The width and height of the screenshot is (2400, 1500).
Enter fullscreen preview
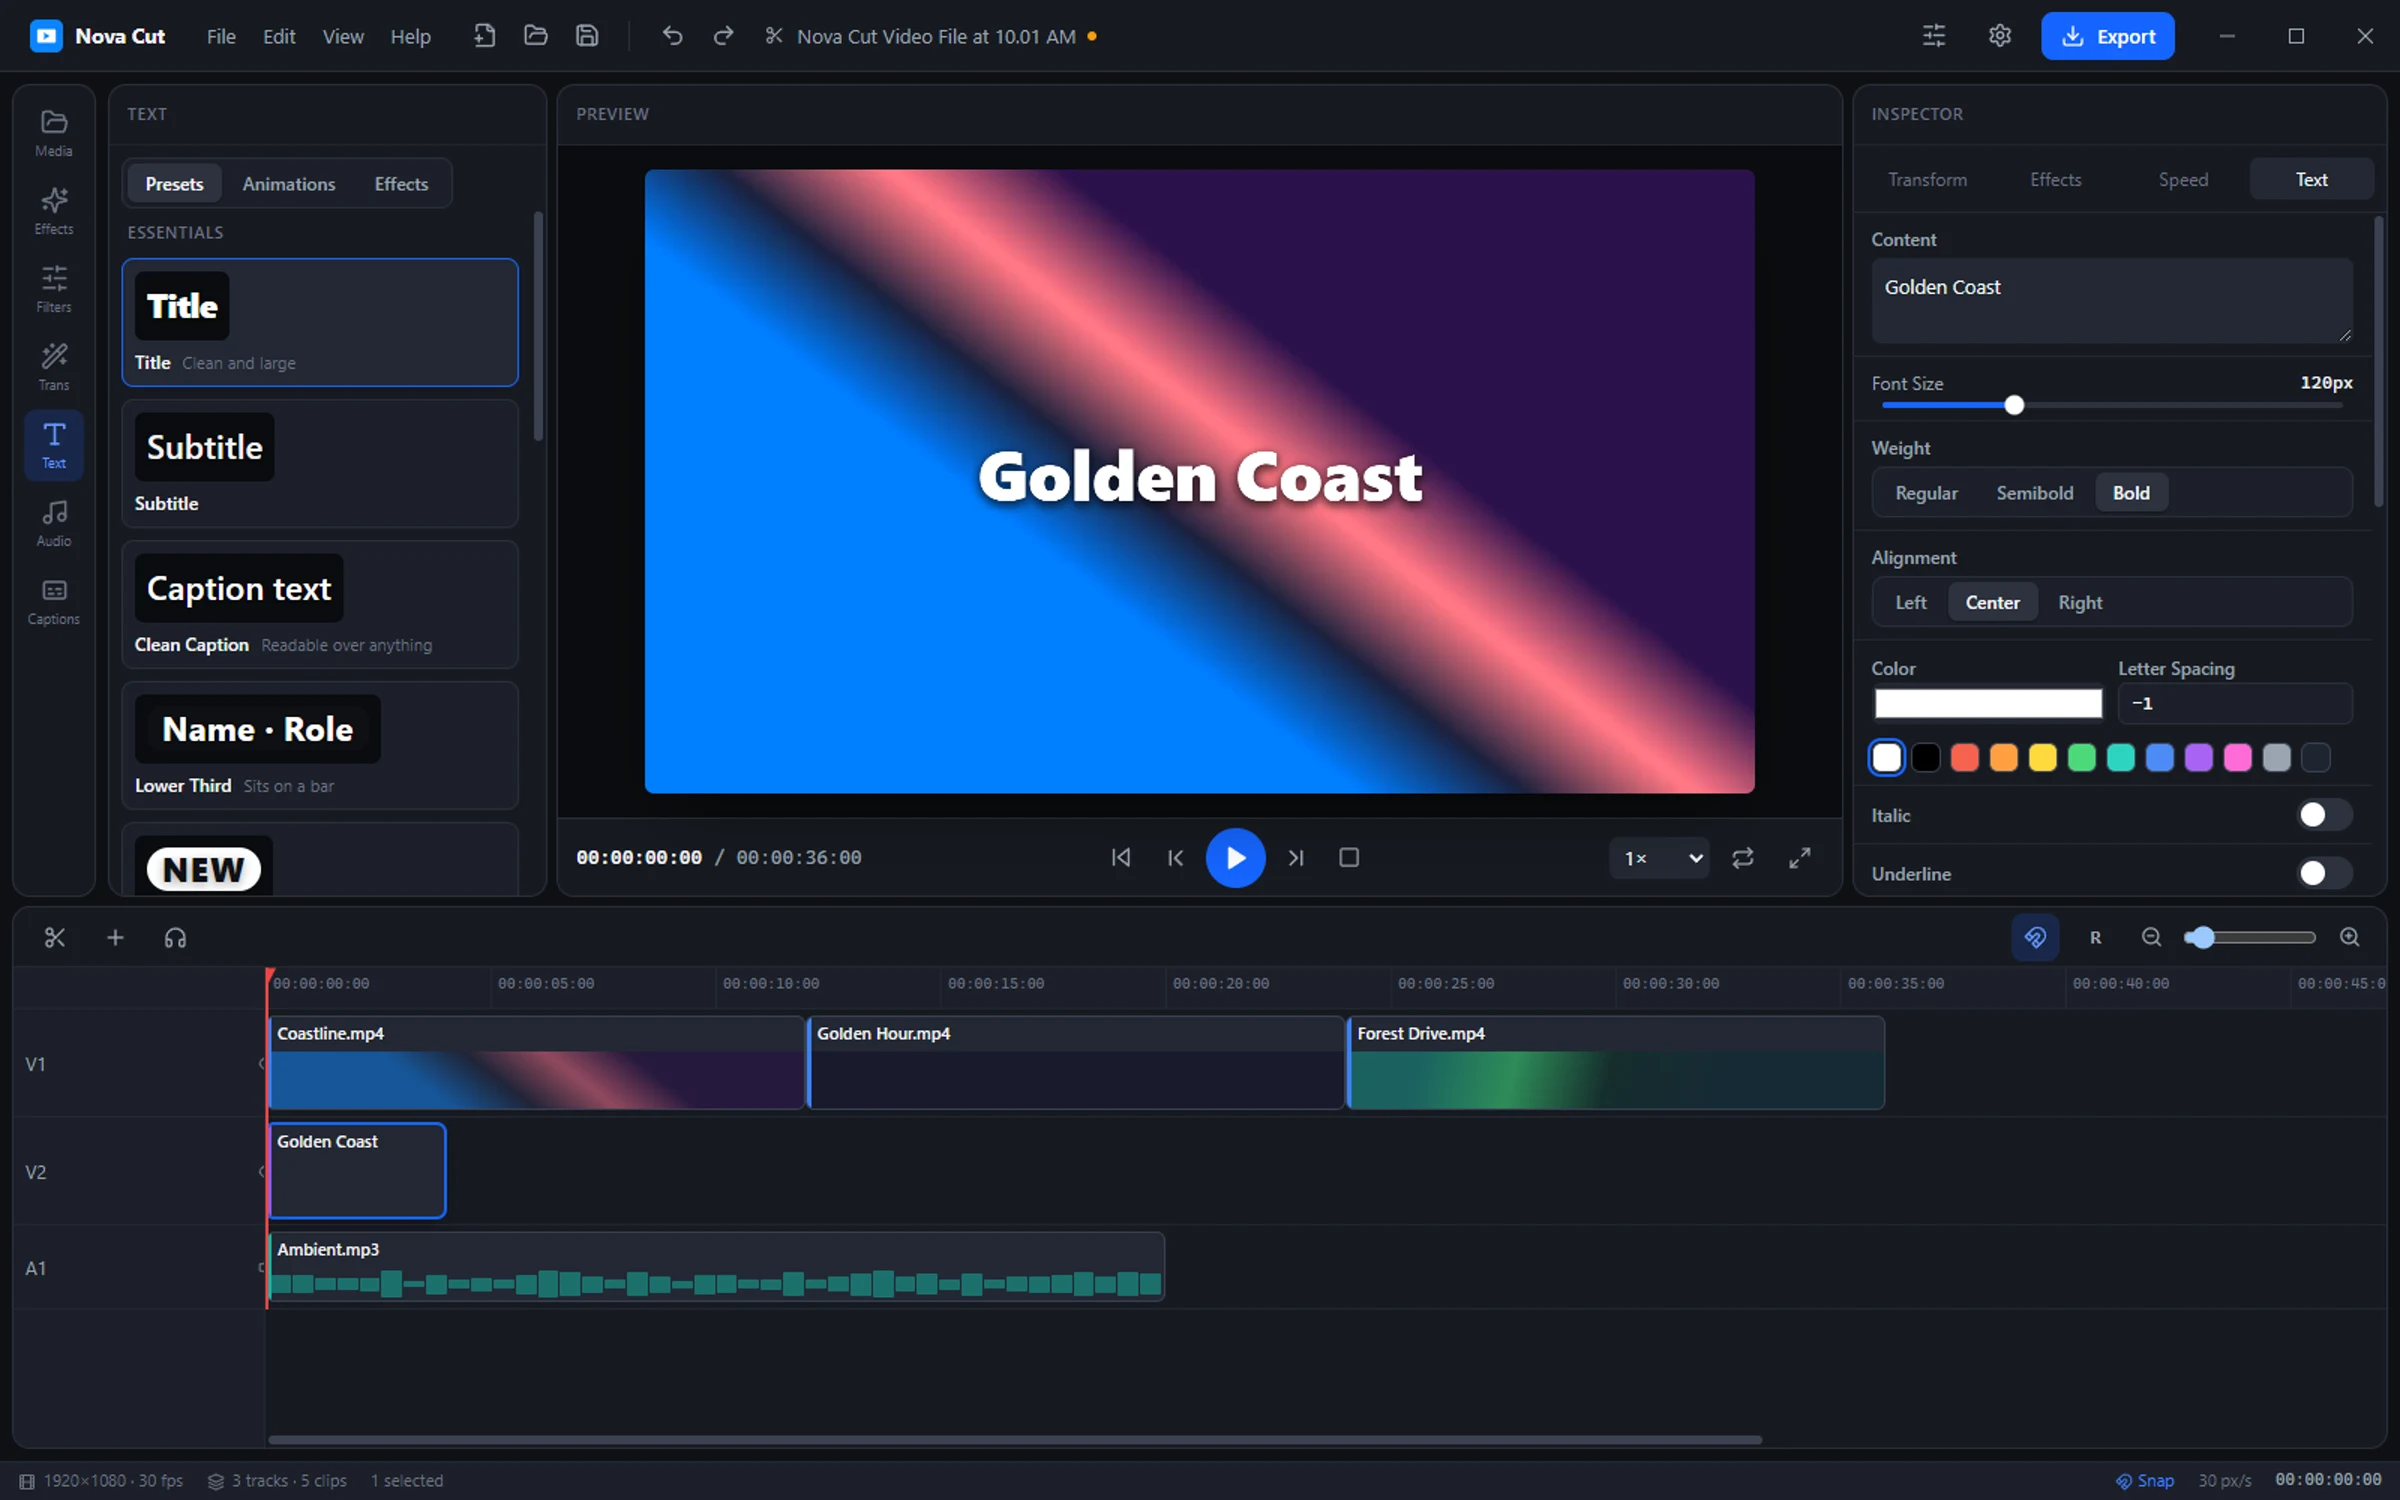1800,858
